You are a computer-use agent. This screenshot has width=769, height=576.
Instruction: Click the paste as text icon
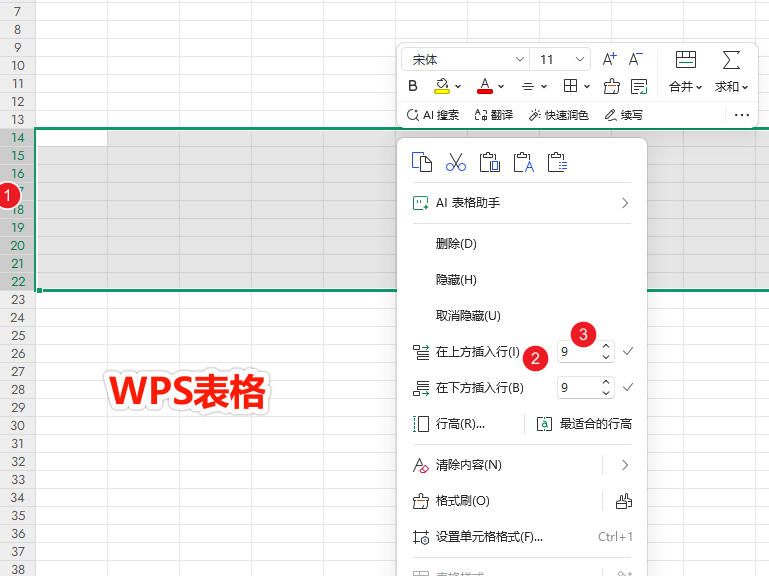point(523,162)
